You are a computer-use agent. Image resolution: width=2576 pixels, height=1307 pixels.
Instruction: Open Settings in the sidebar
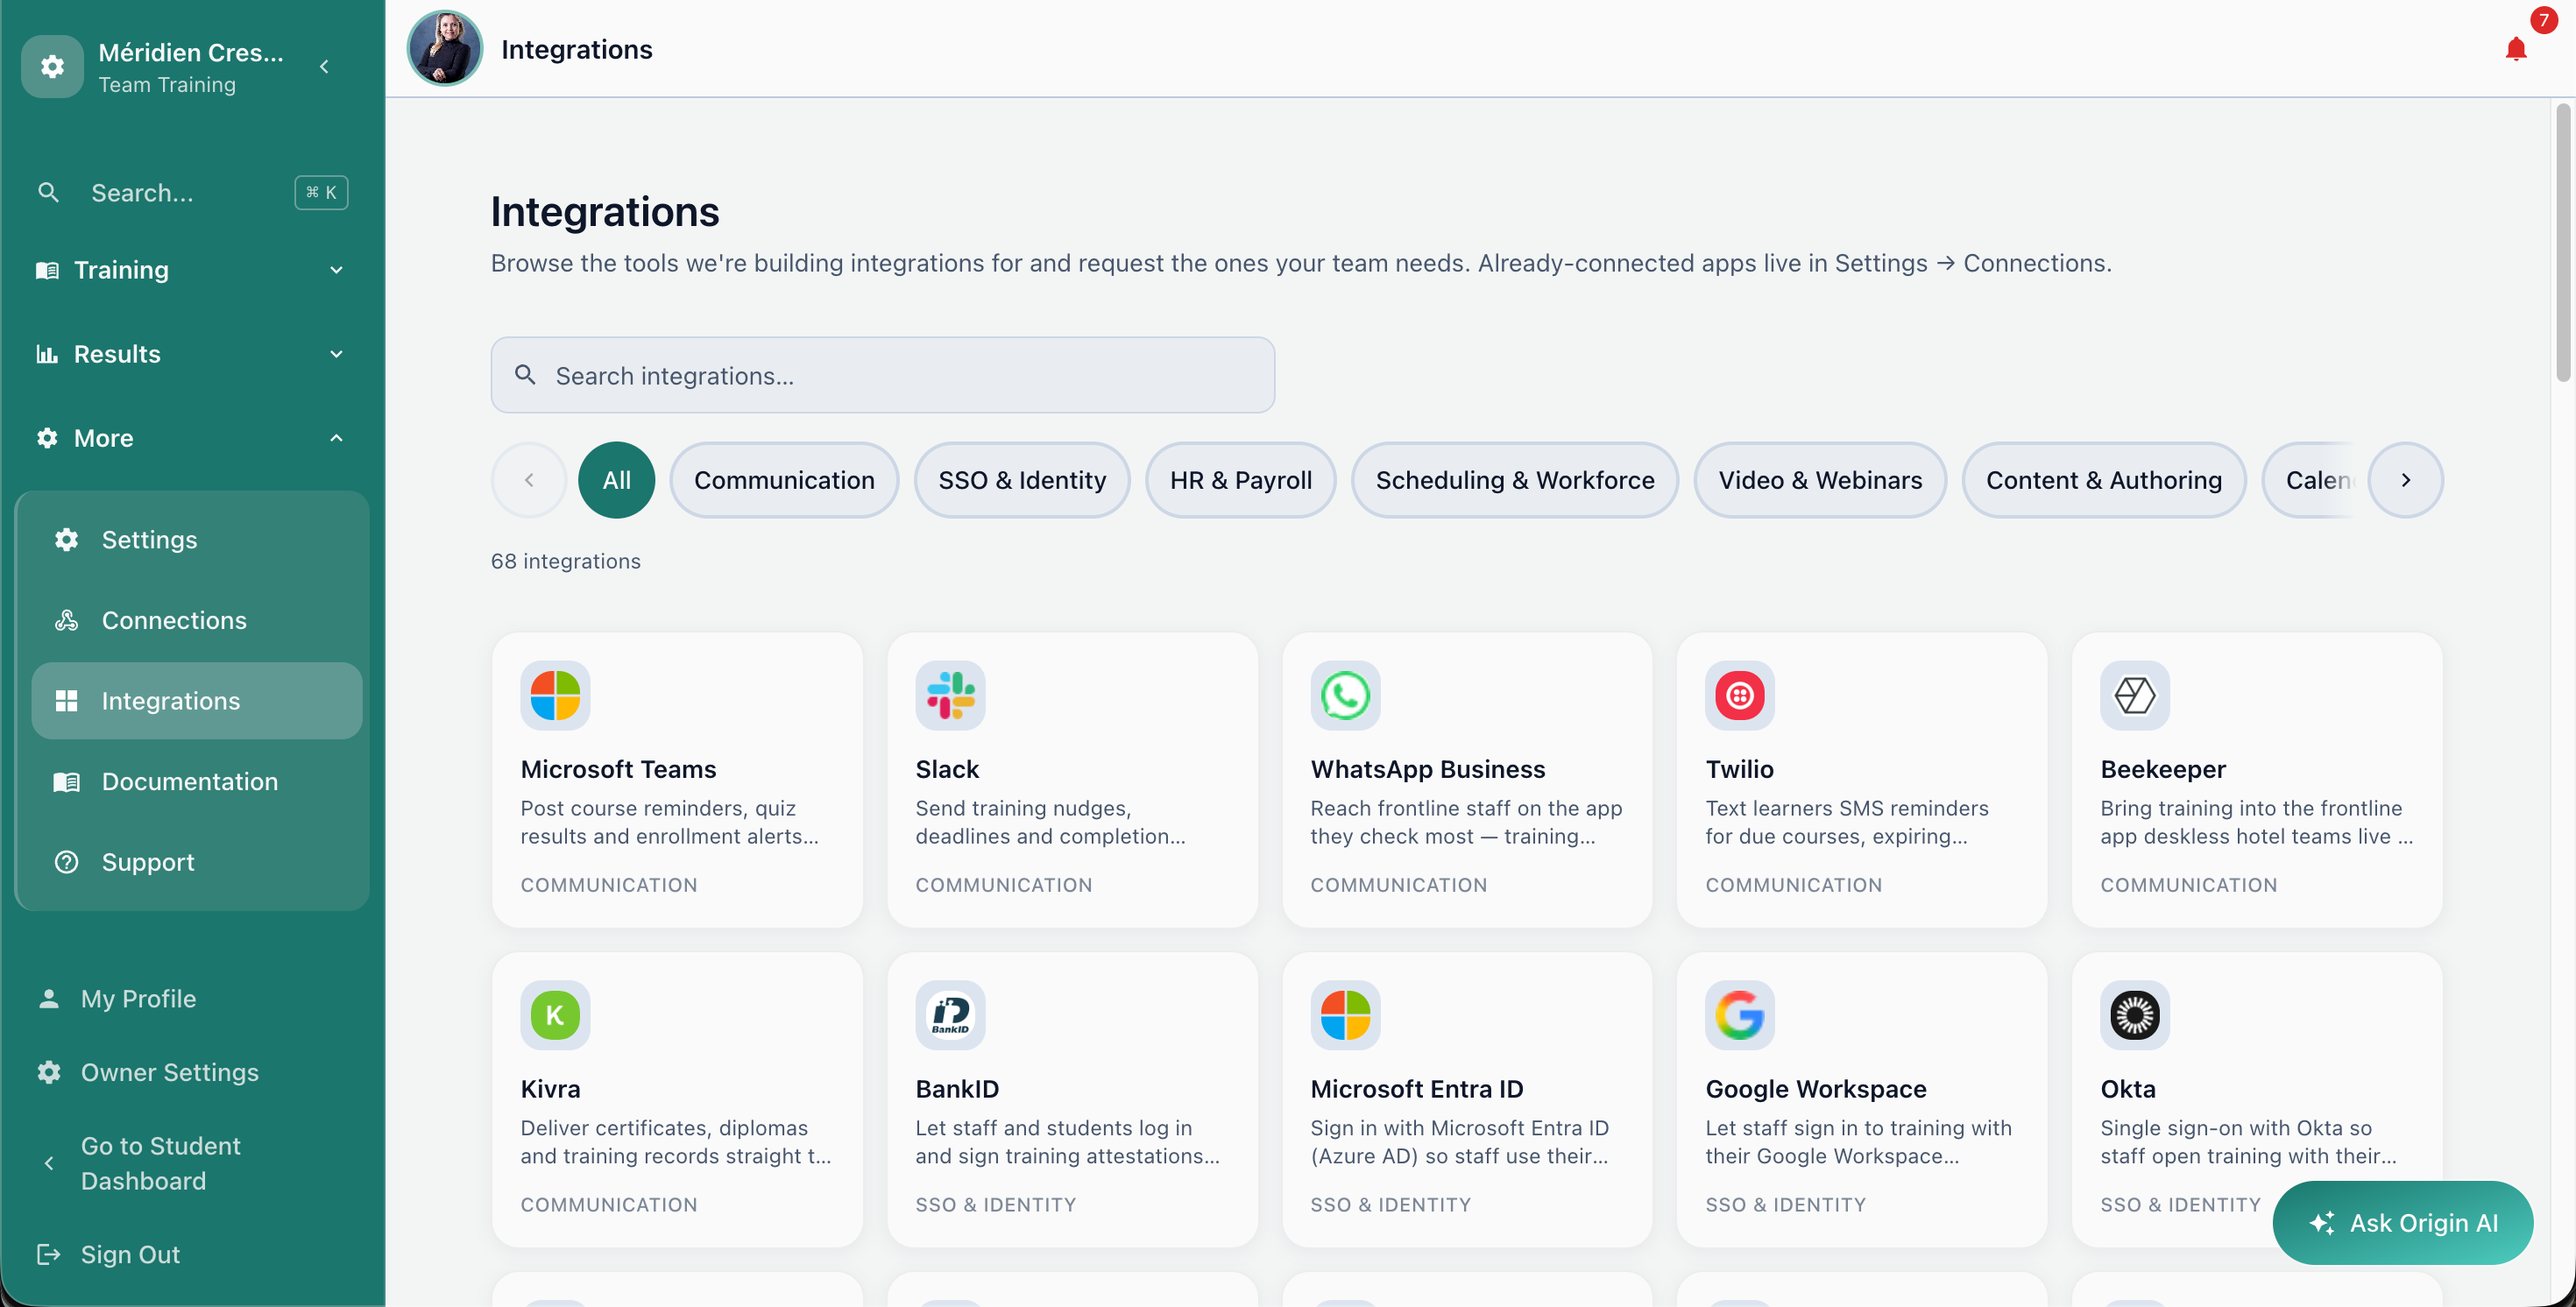coord(197,540)
